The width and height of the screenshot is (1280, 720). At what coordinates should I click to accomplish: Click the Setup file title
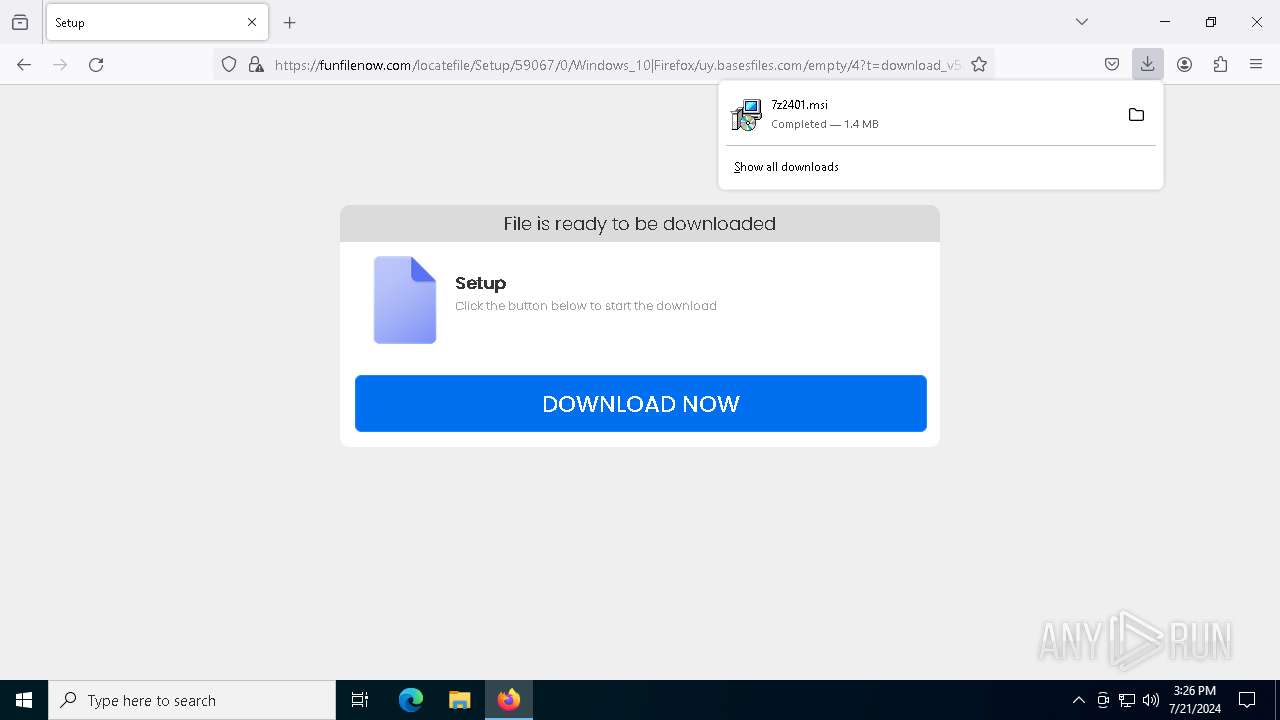pyautogui.click(x=481, y=283)
